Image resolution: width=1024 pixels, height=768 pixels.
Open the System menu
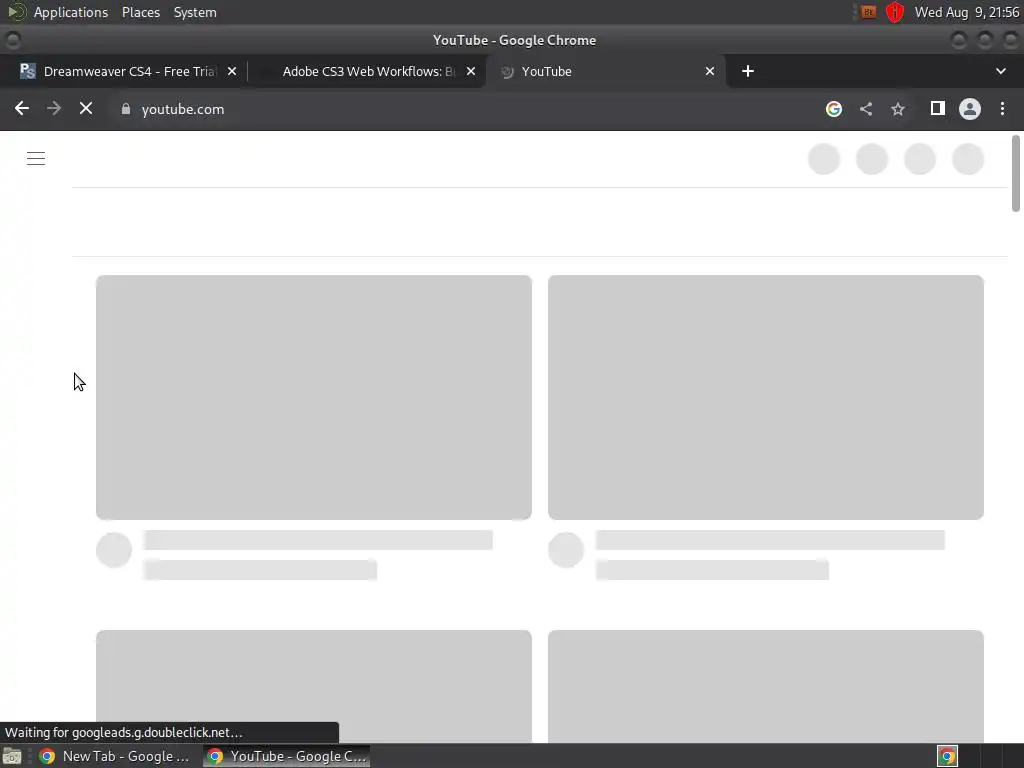[195, 12]
